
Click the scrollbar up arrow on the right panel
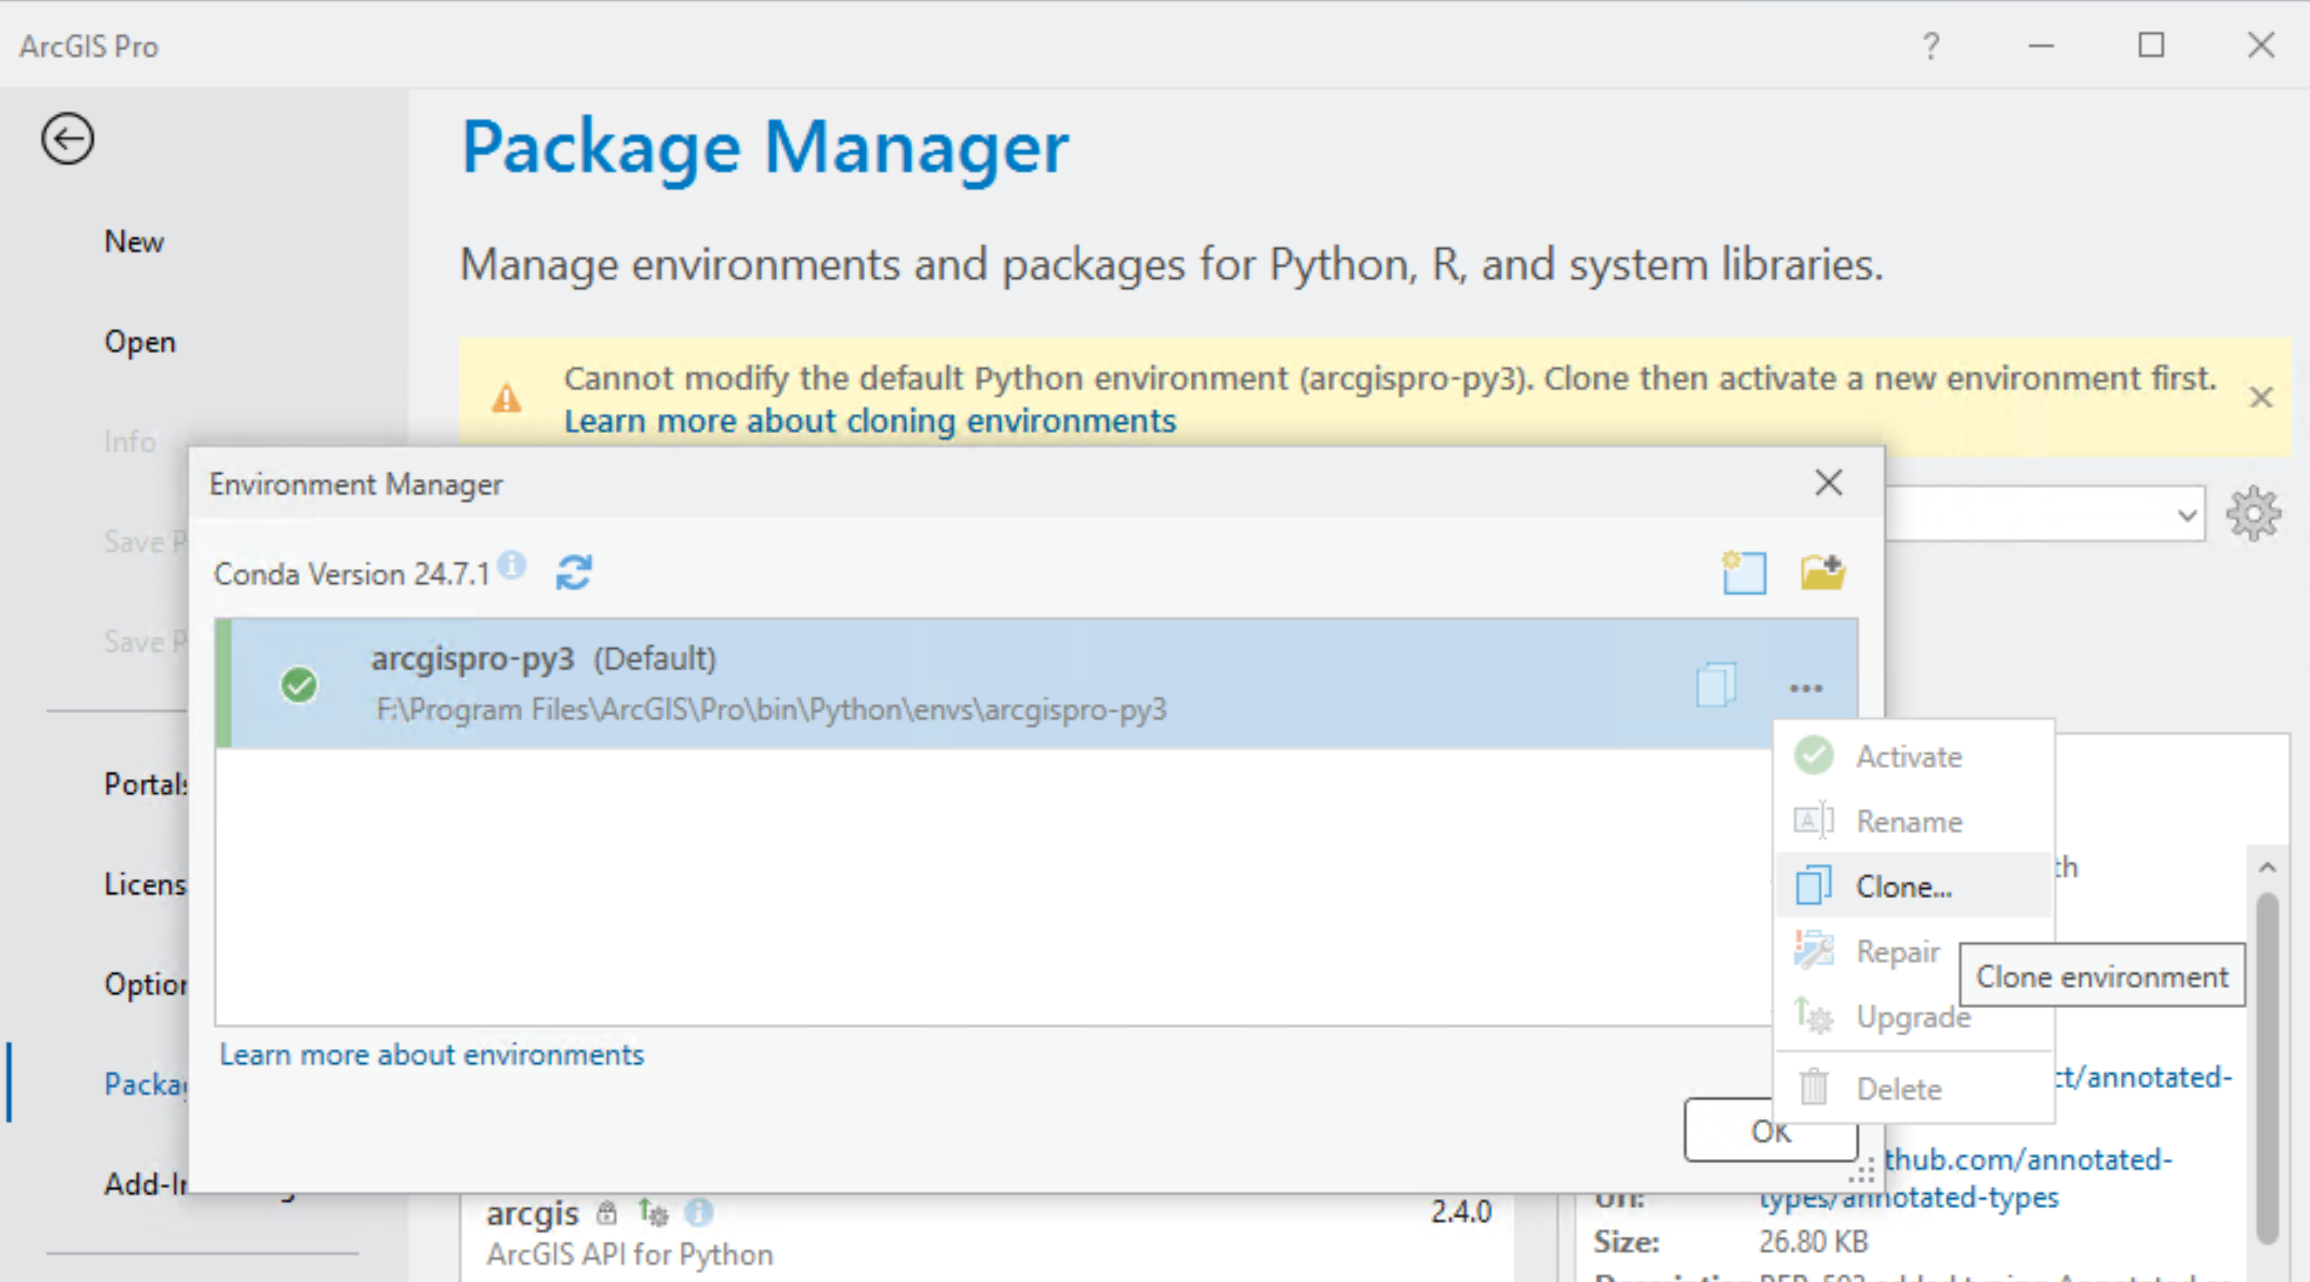click(2267, 868)
